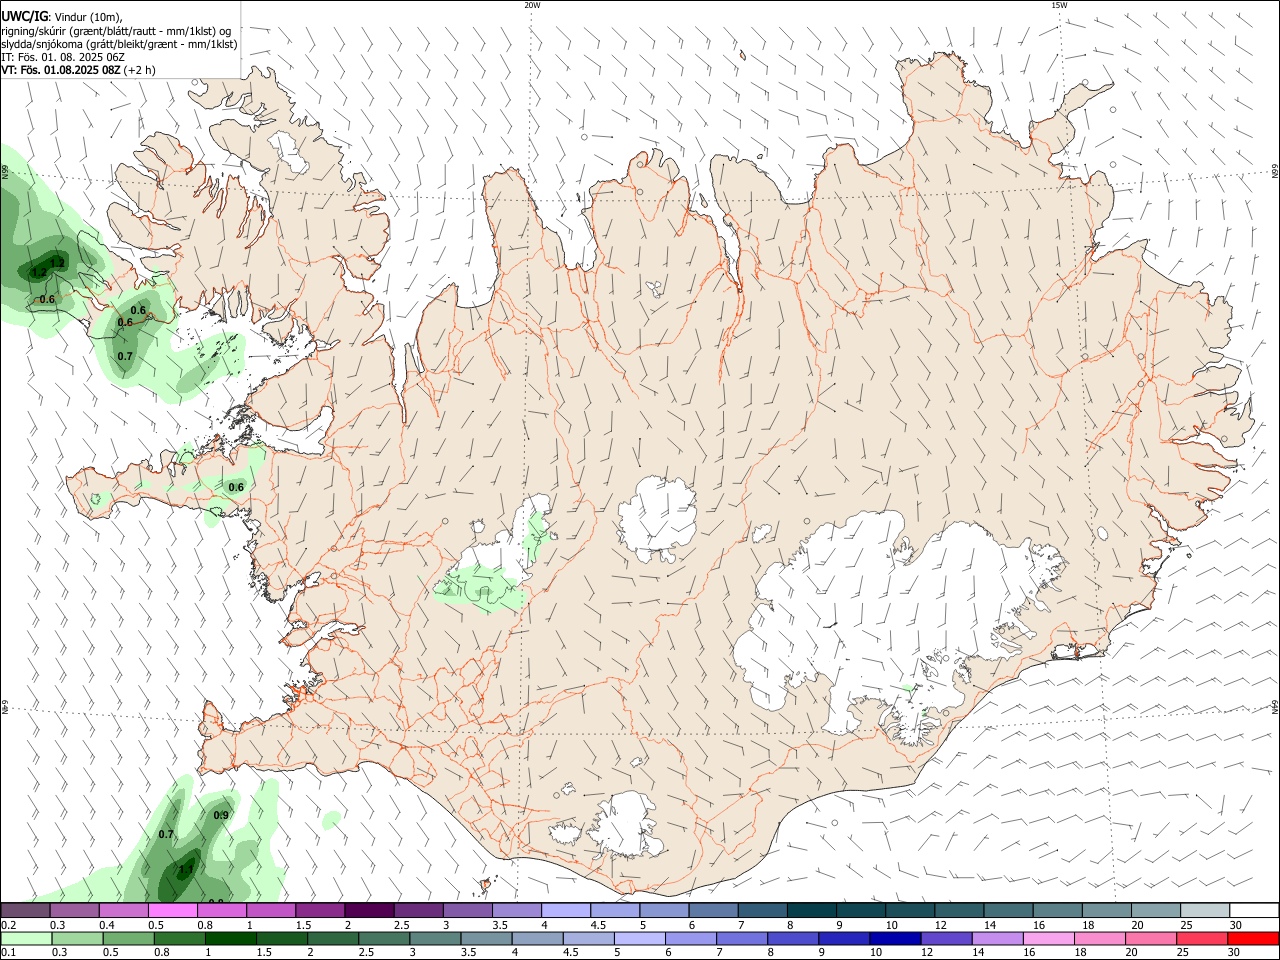Select the darkest purple snow swatch between 2 and 2.5

coord(369,910)
